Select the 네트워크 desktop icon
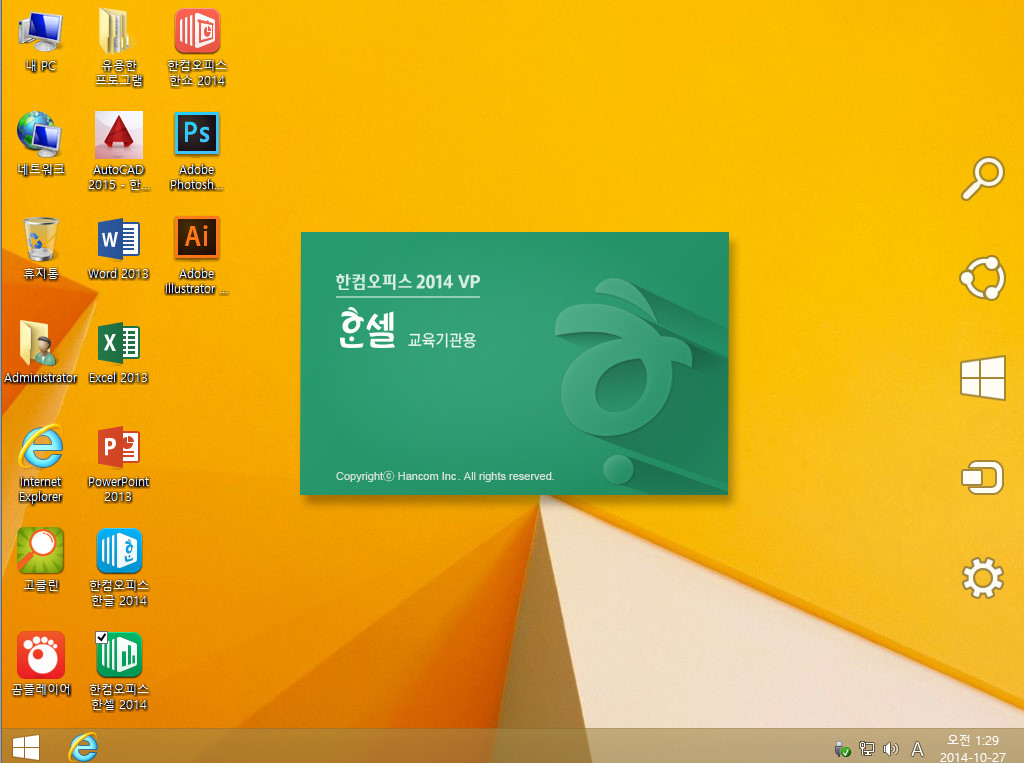 (x=40, y=144)
